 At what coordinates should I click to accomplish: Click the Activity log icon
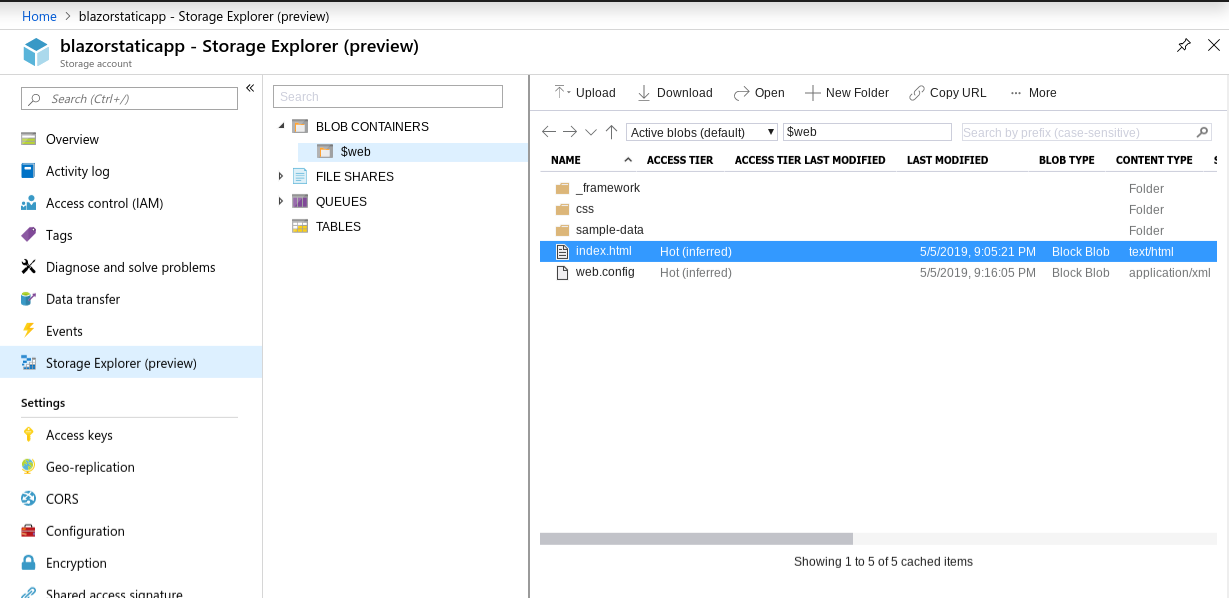[x=29, y=171]
